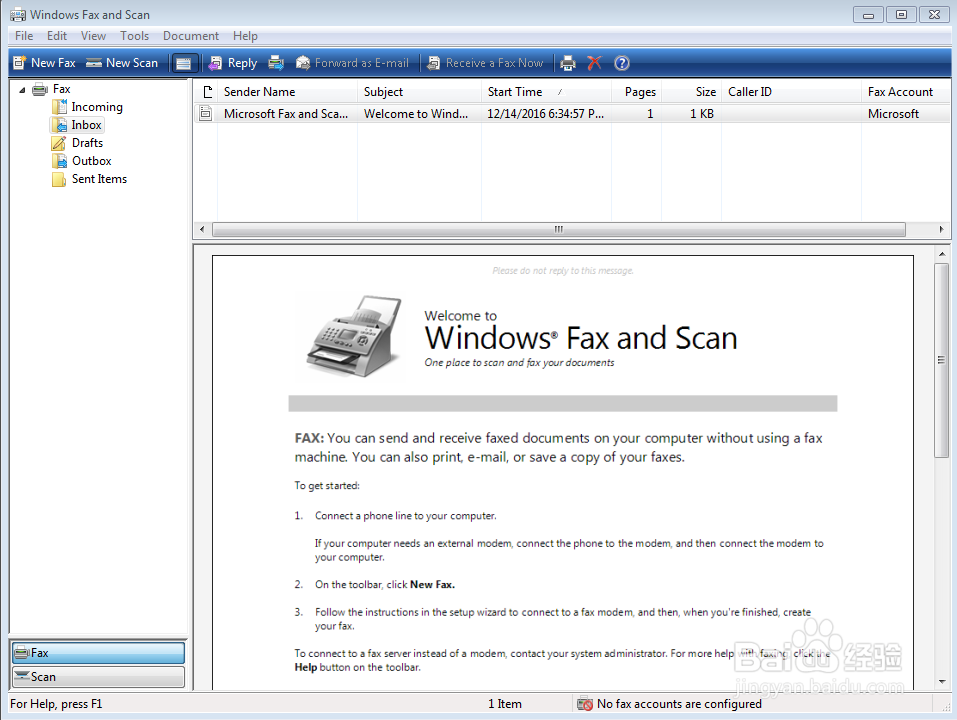Click the fax machine image in preview
Screen dimensions: 957x720
coord(354,336)
